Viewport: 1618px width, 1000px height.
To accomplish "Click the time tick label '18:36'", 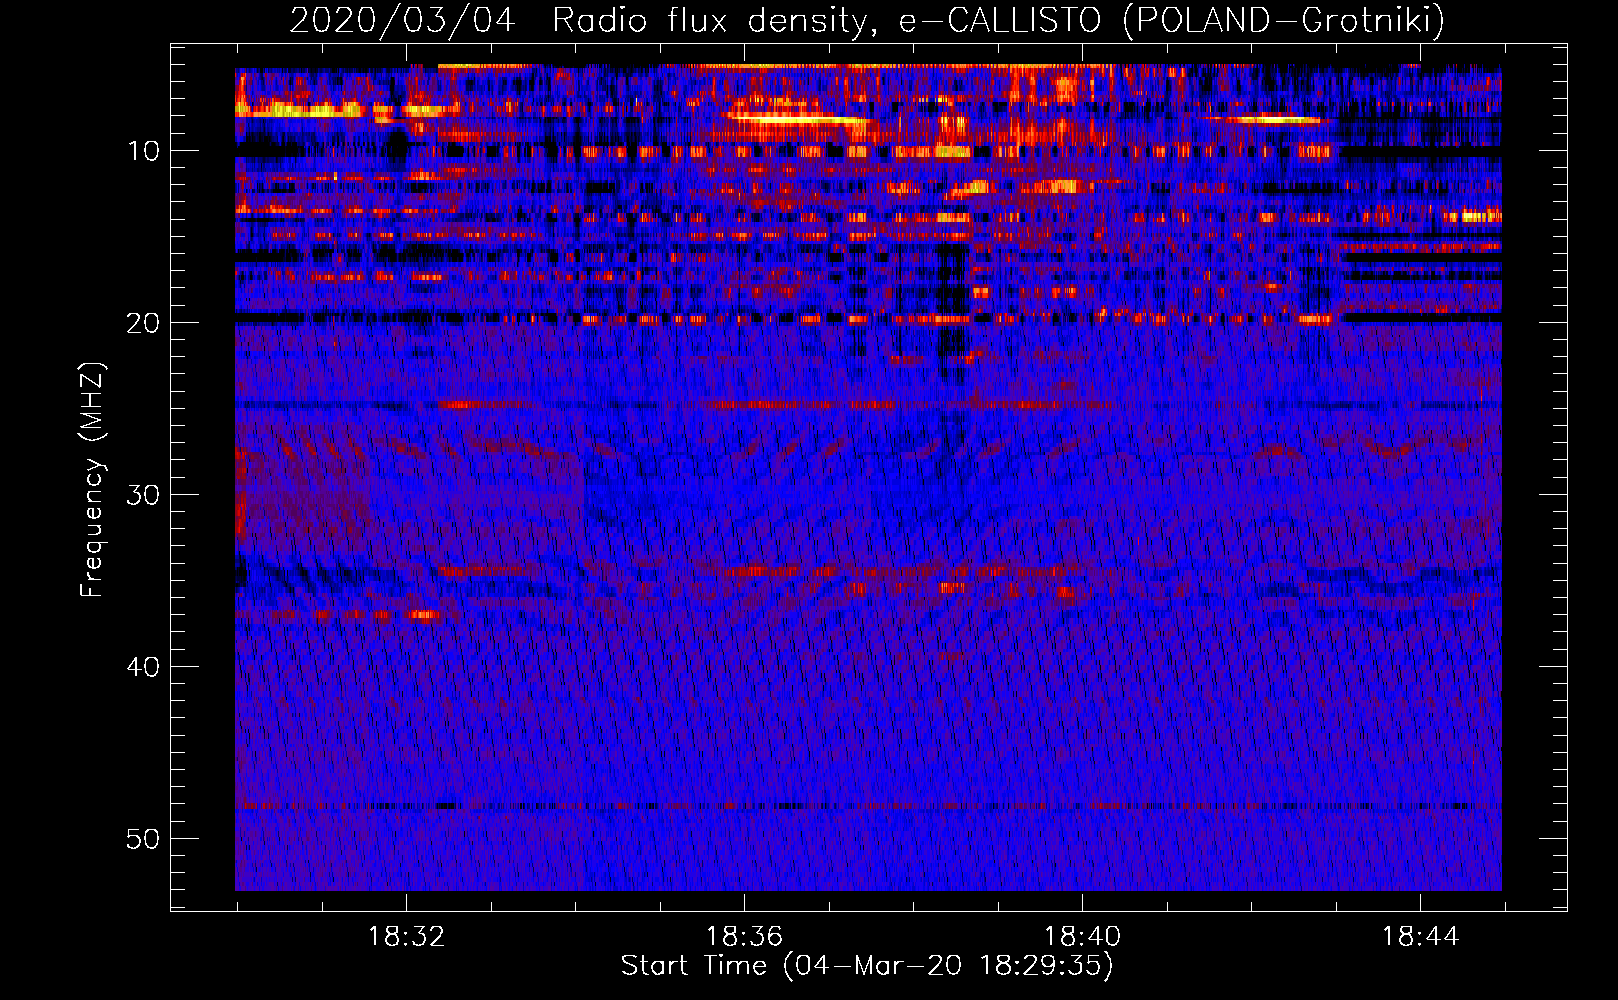I will 744,937.
